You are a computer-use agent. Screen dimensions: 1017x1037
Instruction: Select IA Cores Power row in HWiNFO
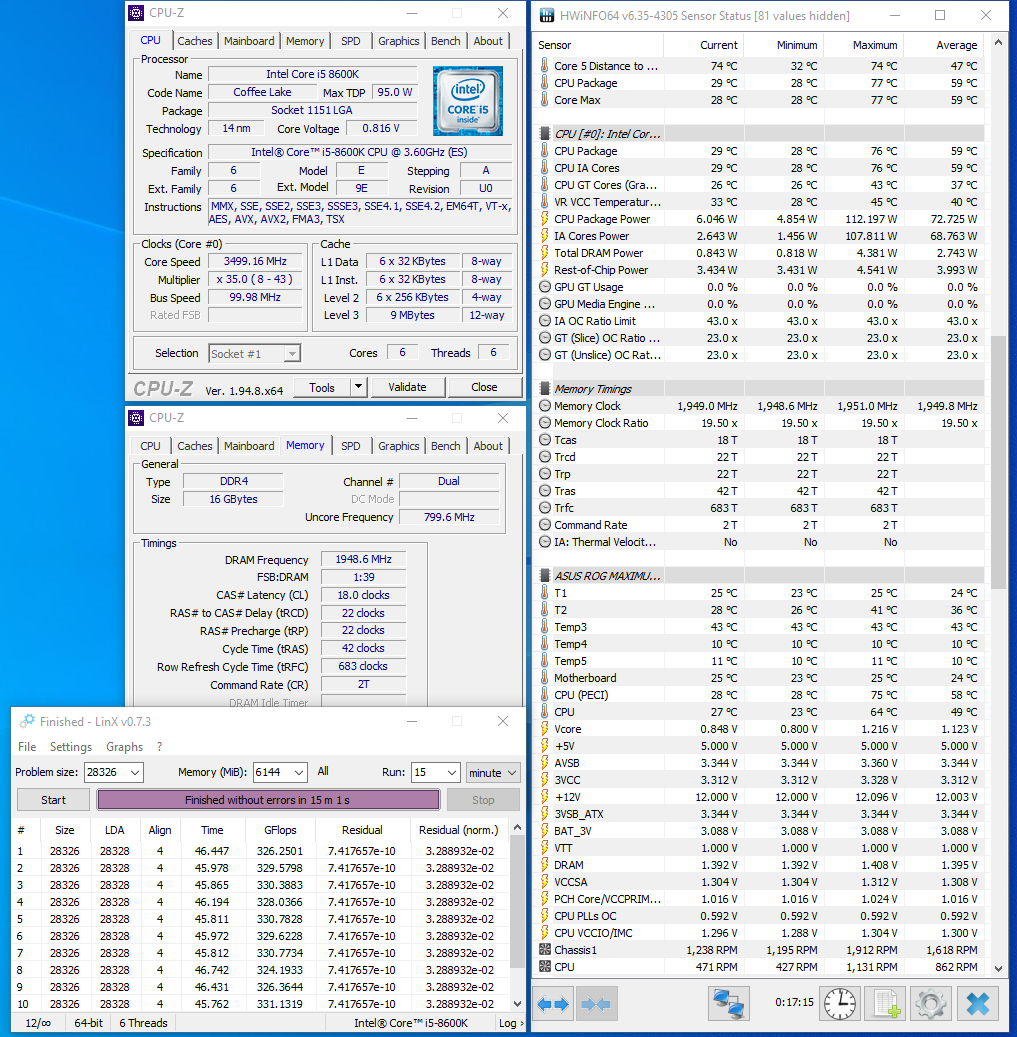759,236
